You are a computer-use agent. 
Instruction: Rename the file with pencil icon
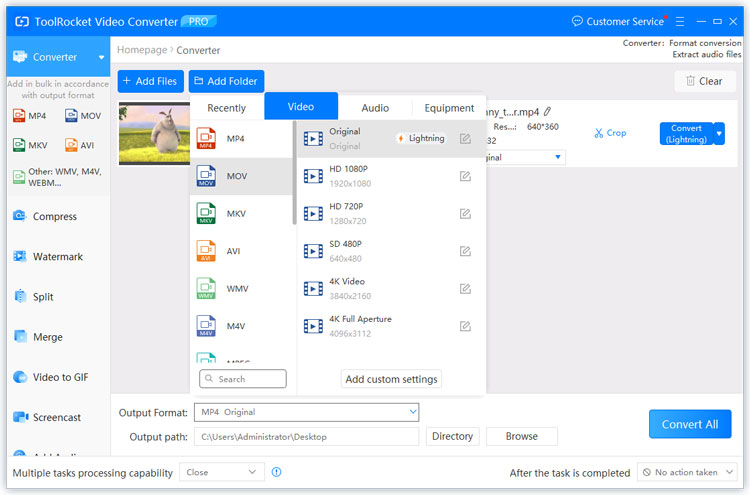coord(548,111)
